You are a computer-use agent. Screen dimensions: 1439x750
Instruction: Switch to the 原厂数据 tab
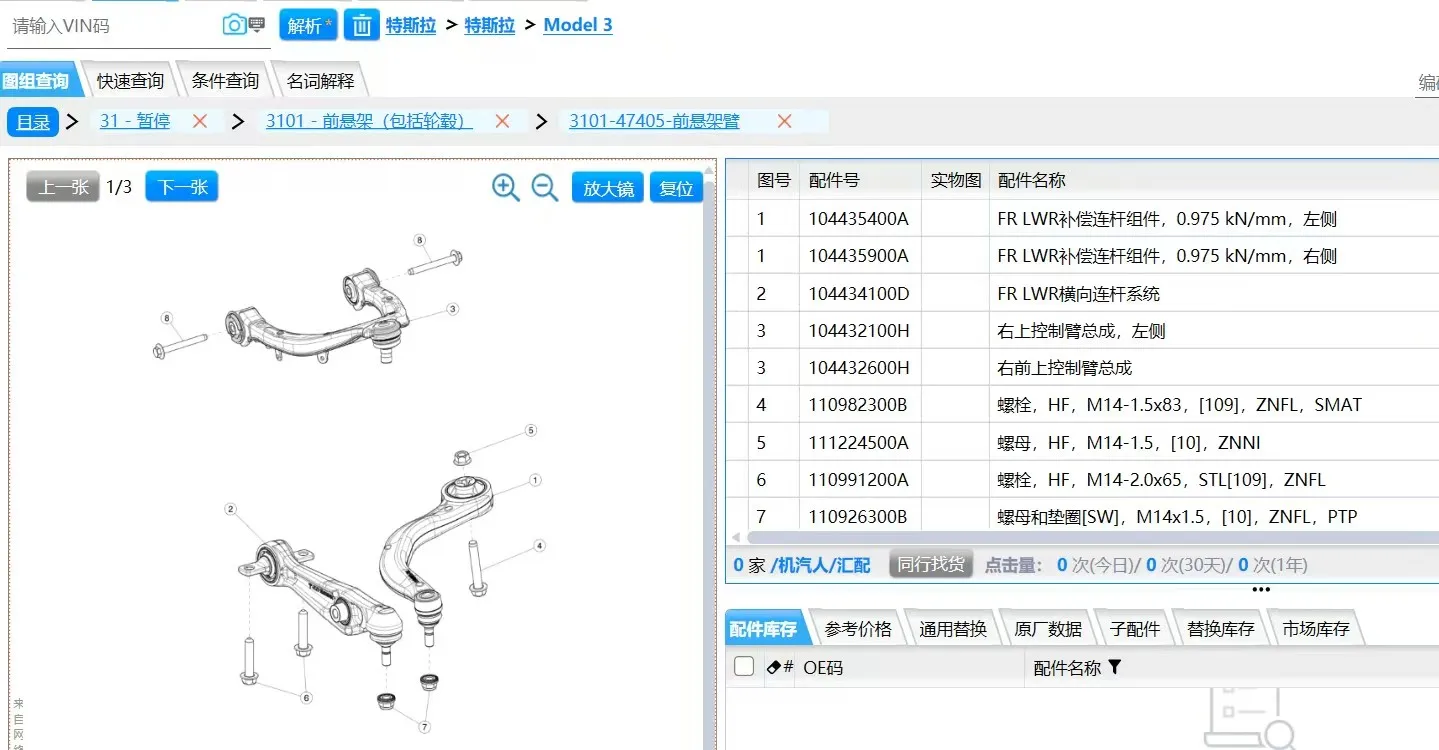1048,629
